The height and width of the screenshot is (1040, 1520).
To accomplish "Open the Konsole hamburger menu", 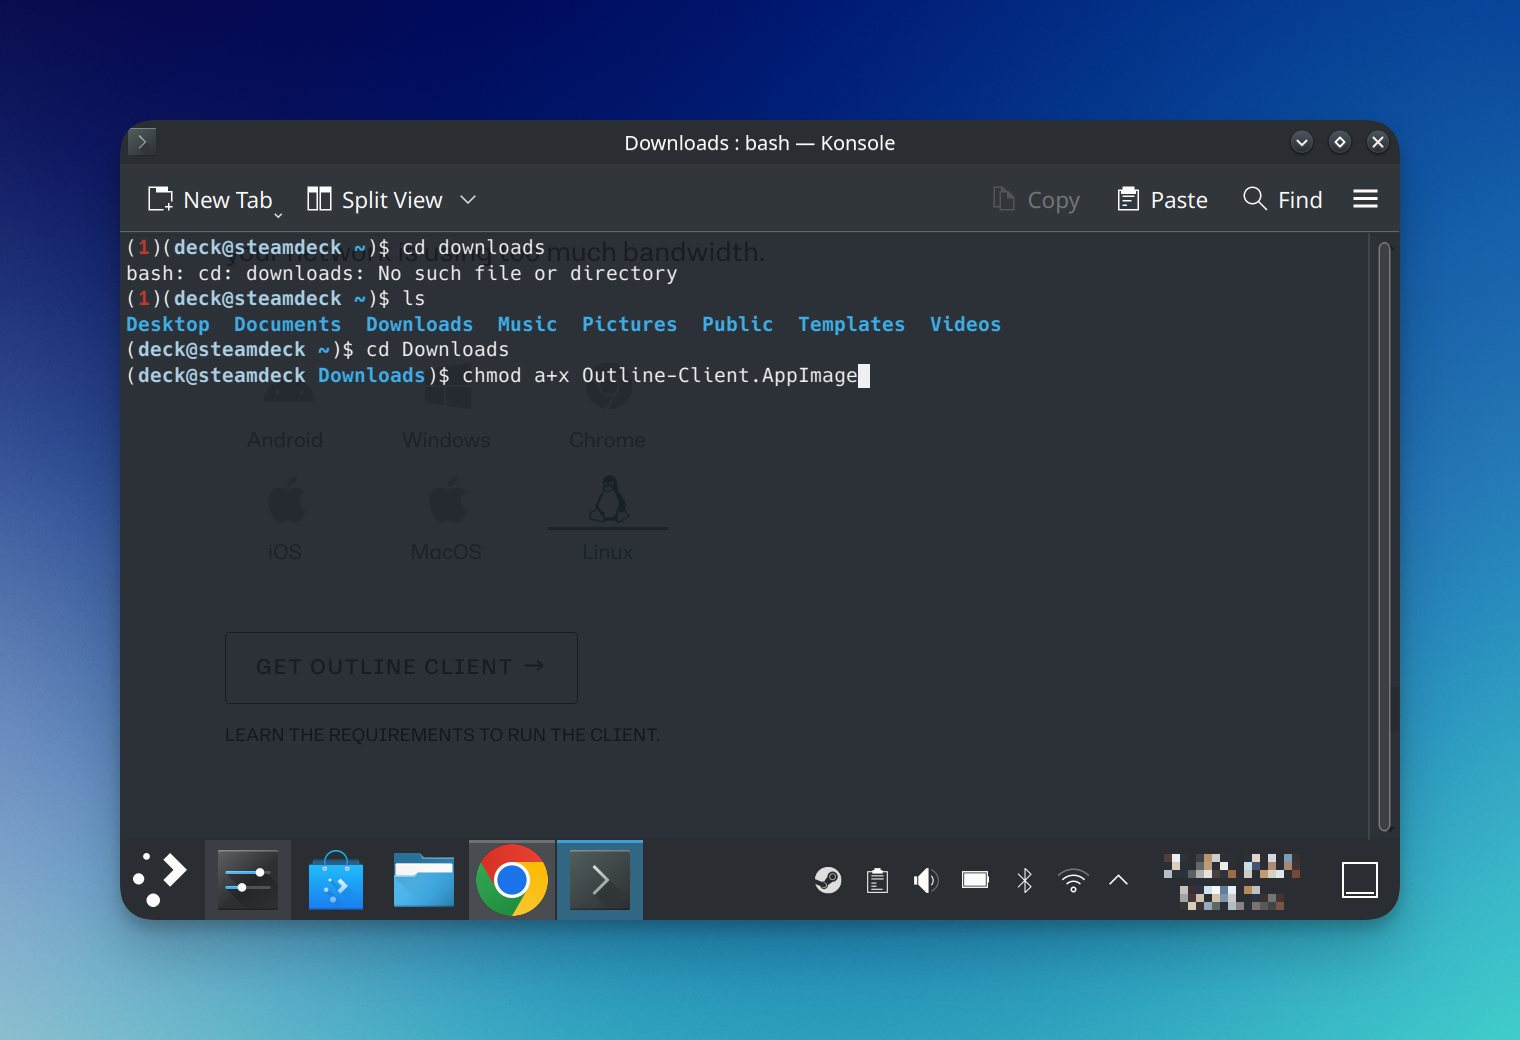I will click(1365, 199).
